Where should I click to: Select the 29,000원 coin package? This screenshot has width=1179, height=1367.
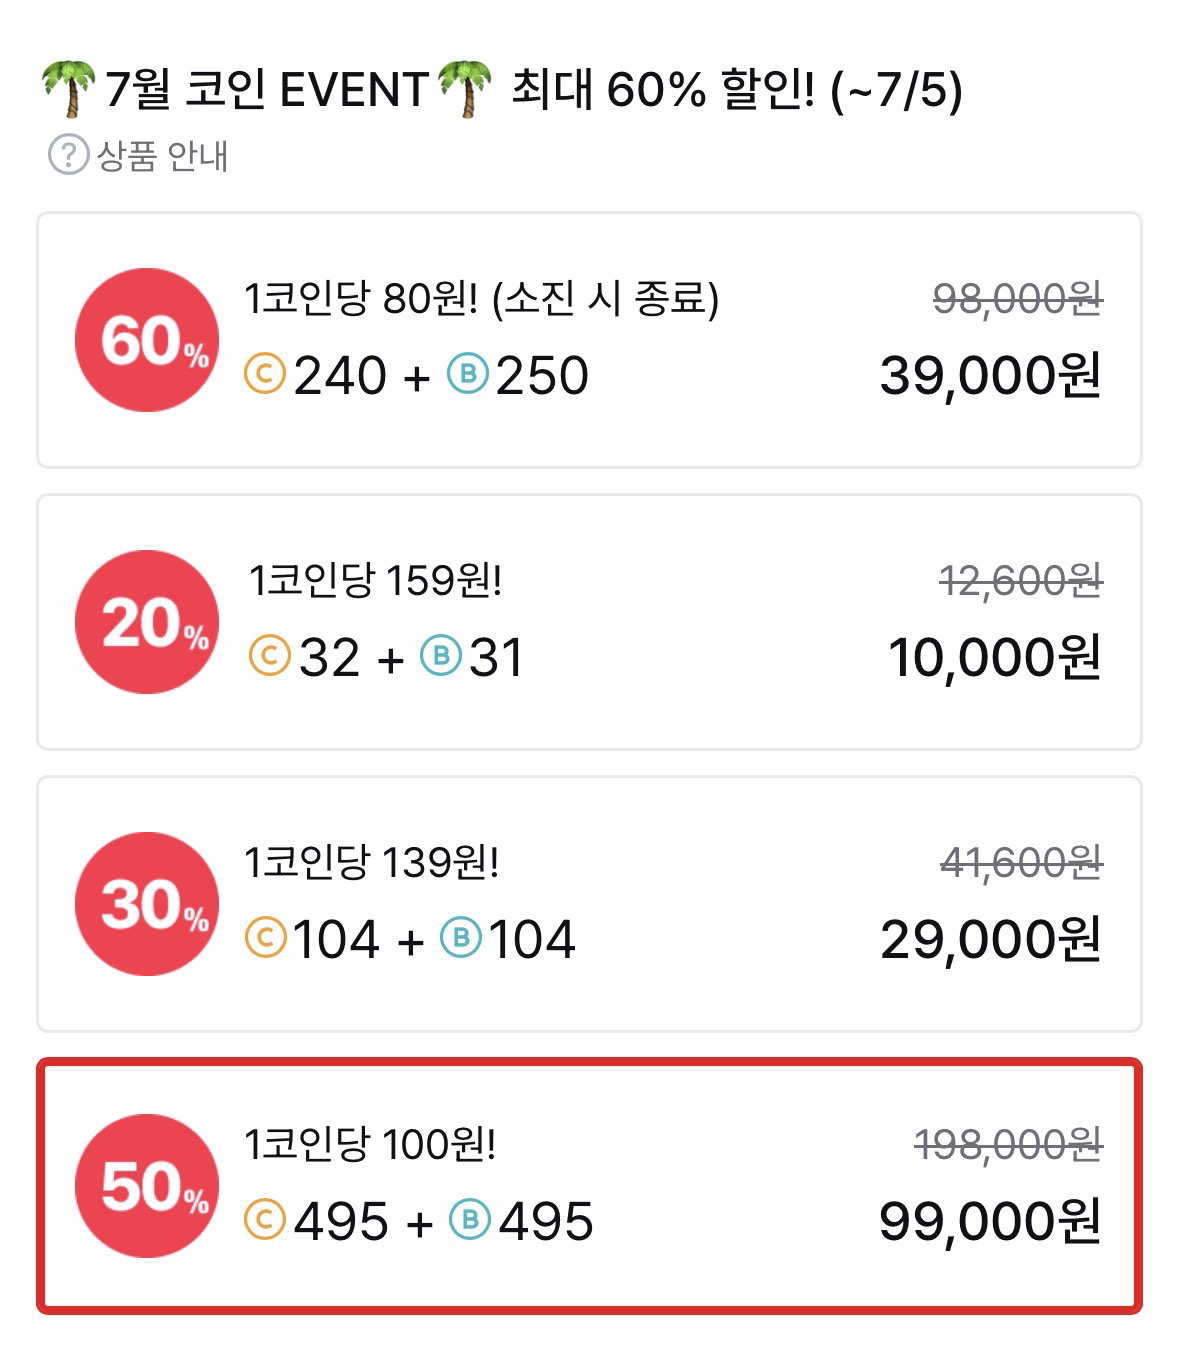pos(589,904)
